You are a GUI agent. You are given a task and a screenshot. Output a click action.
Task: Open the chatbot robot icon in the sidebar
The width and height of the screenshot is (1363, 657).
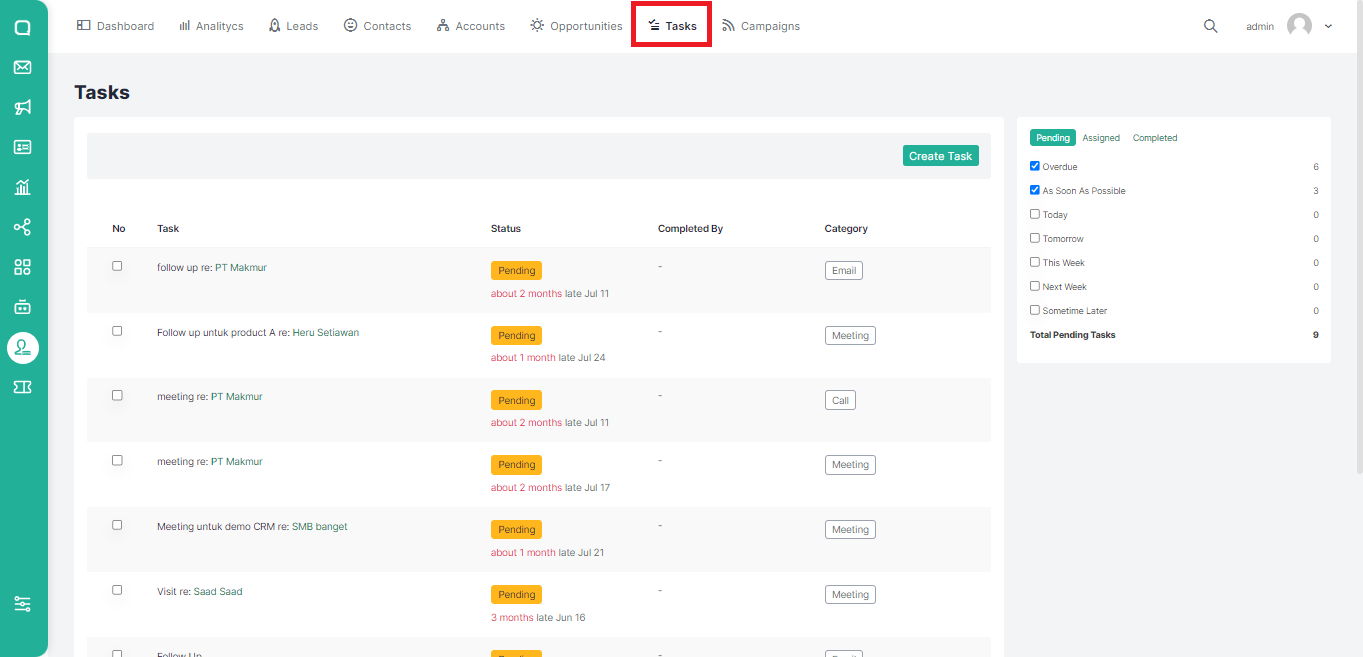(22, 307)
